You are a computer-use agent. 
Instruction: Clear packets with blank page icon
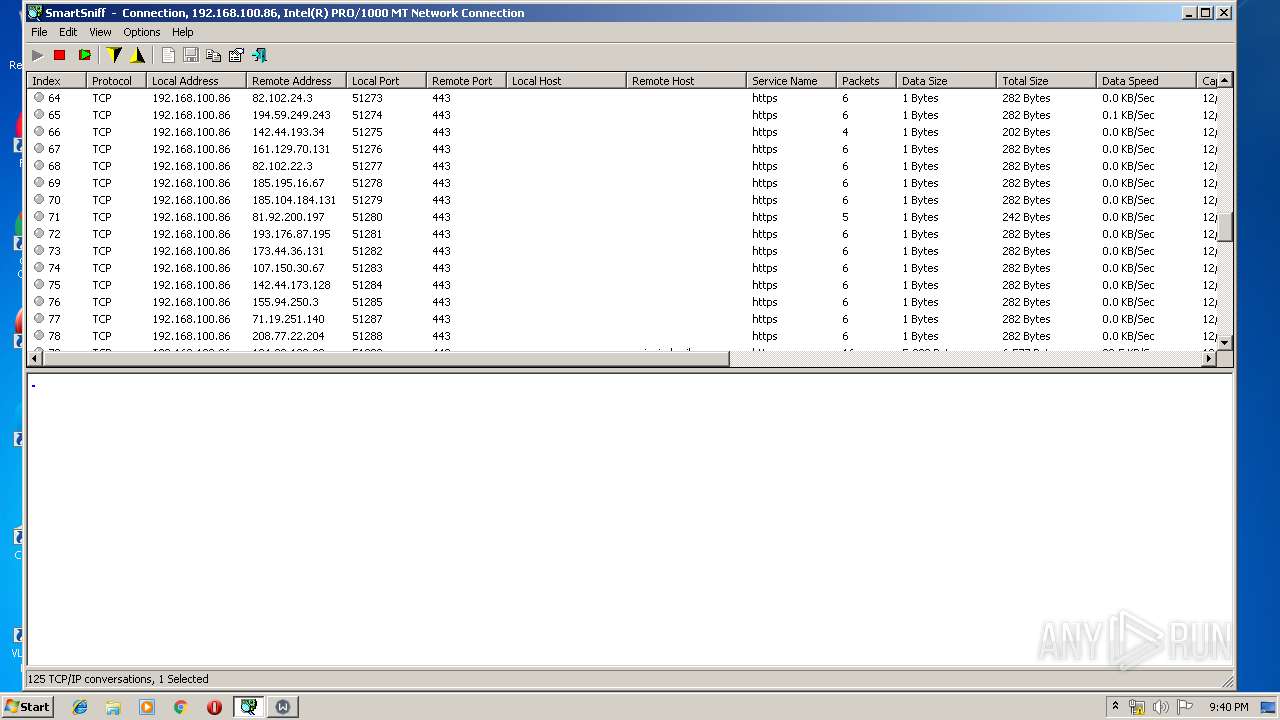168,55
